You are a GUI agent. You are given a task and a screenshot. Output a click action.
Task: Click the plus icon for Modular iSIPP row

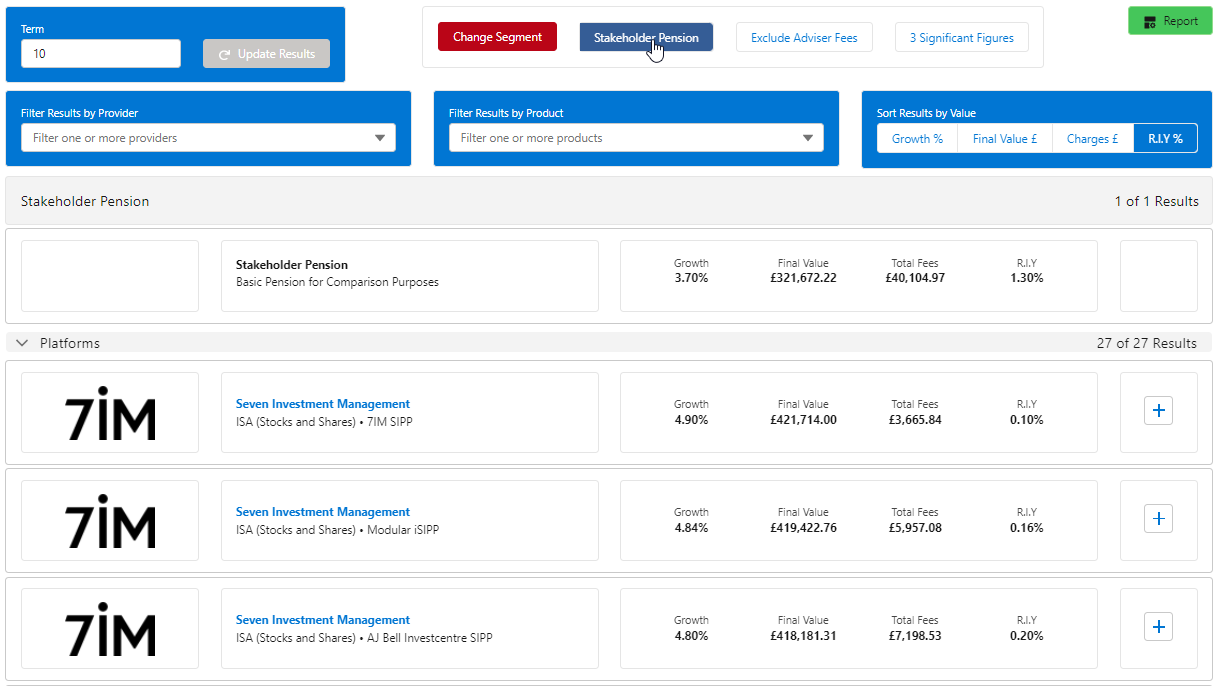1158,518
